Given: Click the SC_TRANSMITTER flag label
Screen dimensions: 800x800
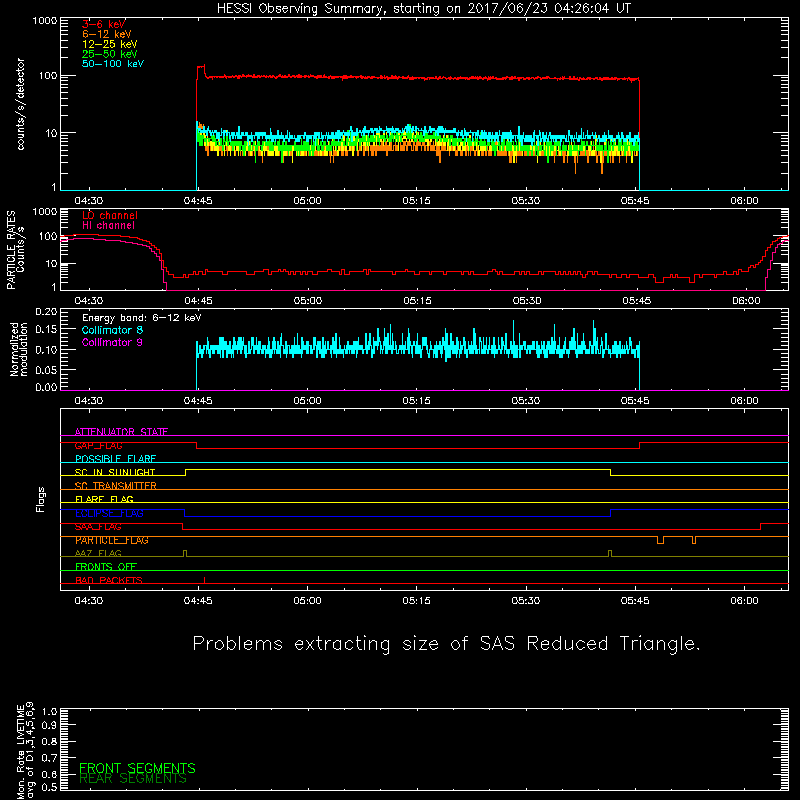Looking at the screenshot, I should tap(116, 486).
